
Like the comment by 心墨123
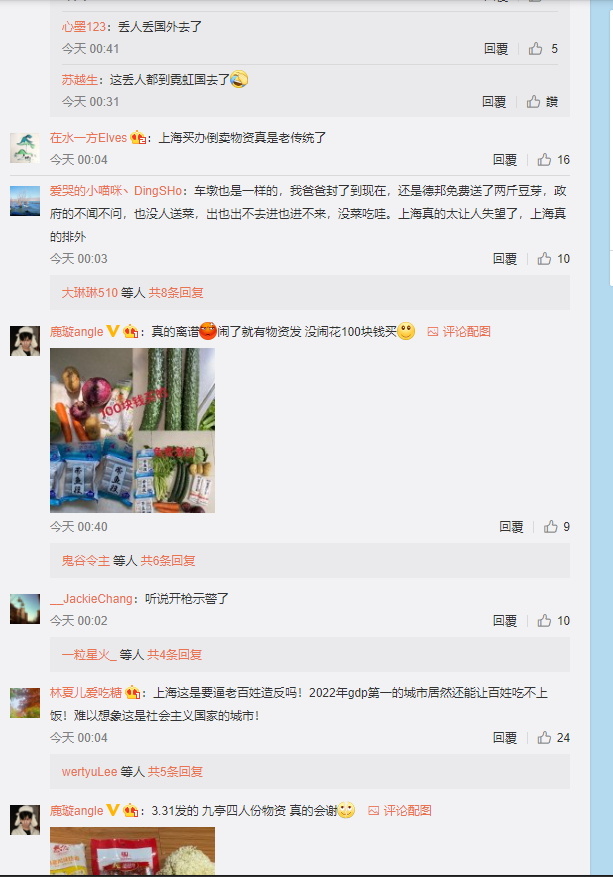pyautogui.click(x=535, y=49)
